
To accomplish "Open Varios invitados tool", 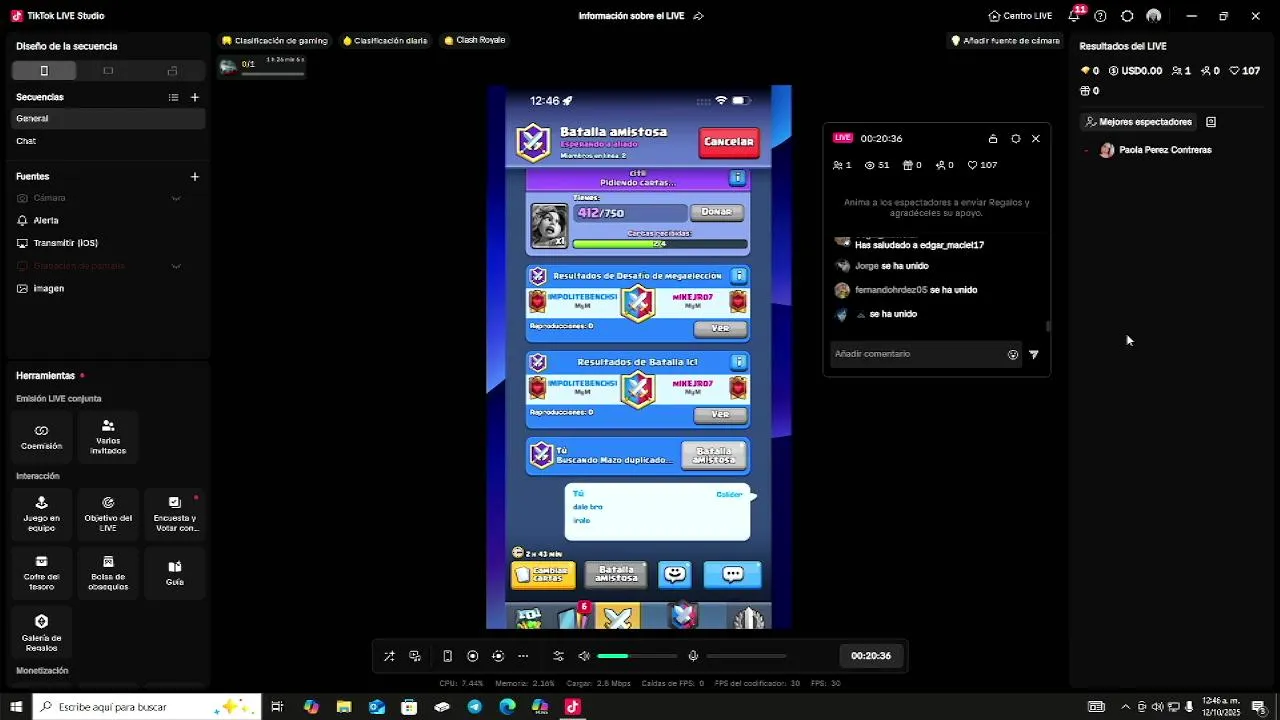I will [x=108, y=437].
